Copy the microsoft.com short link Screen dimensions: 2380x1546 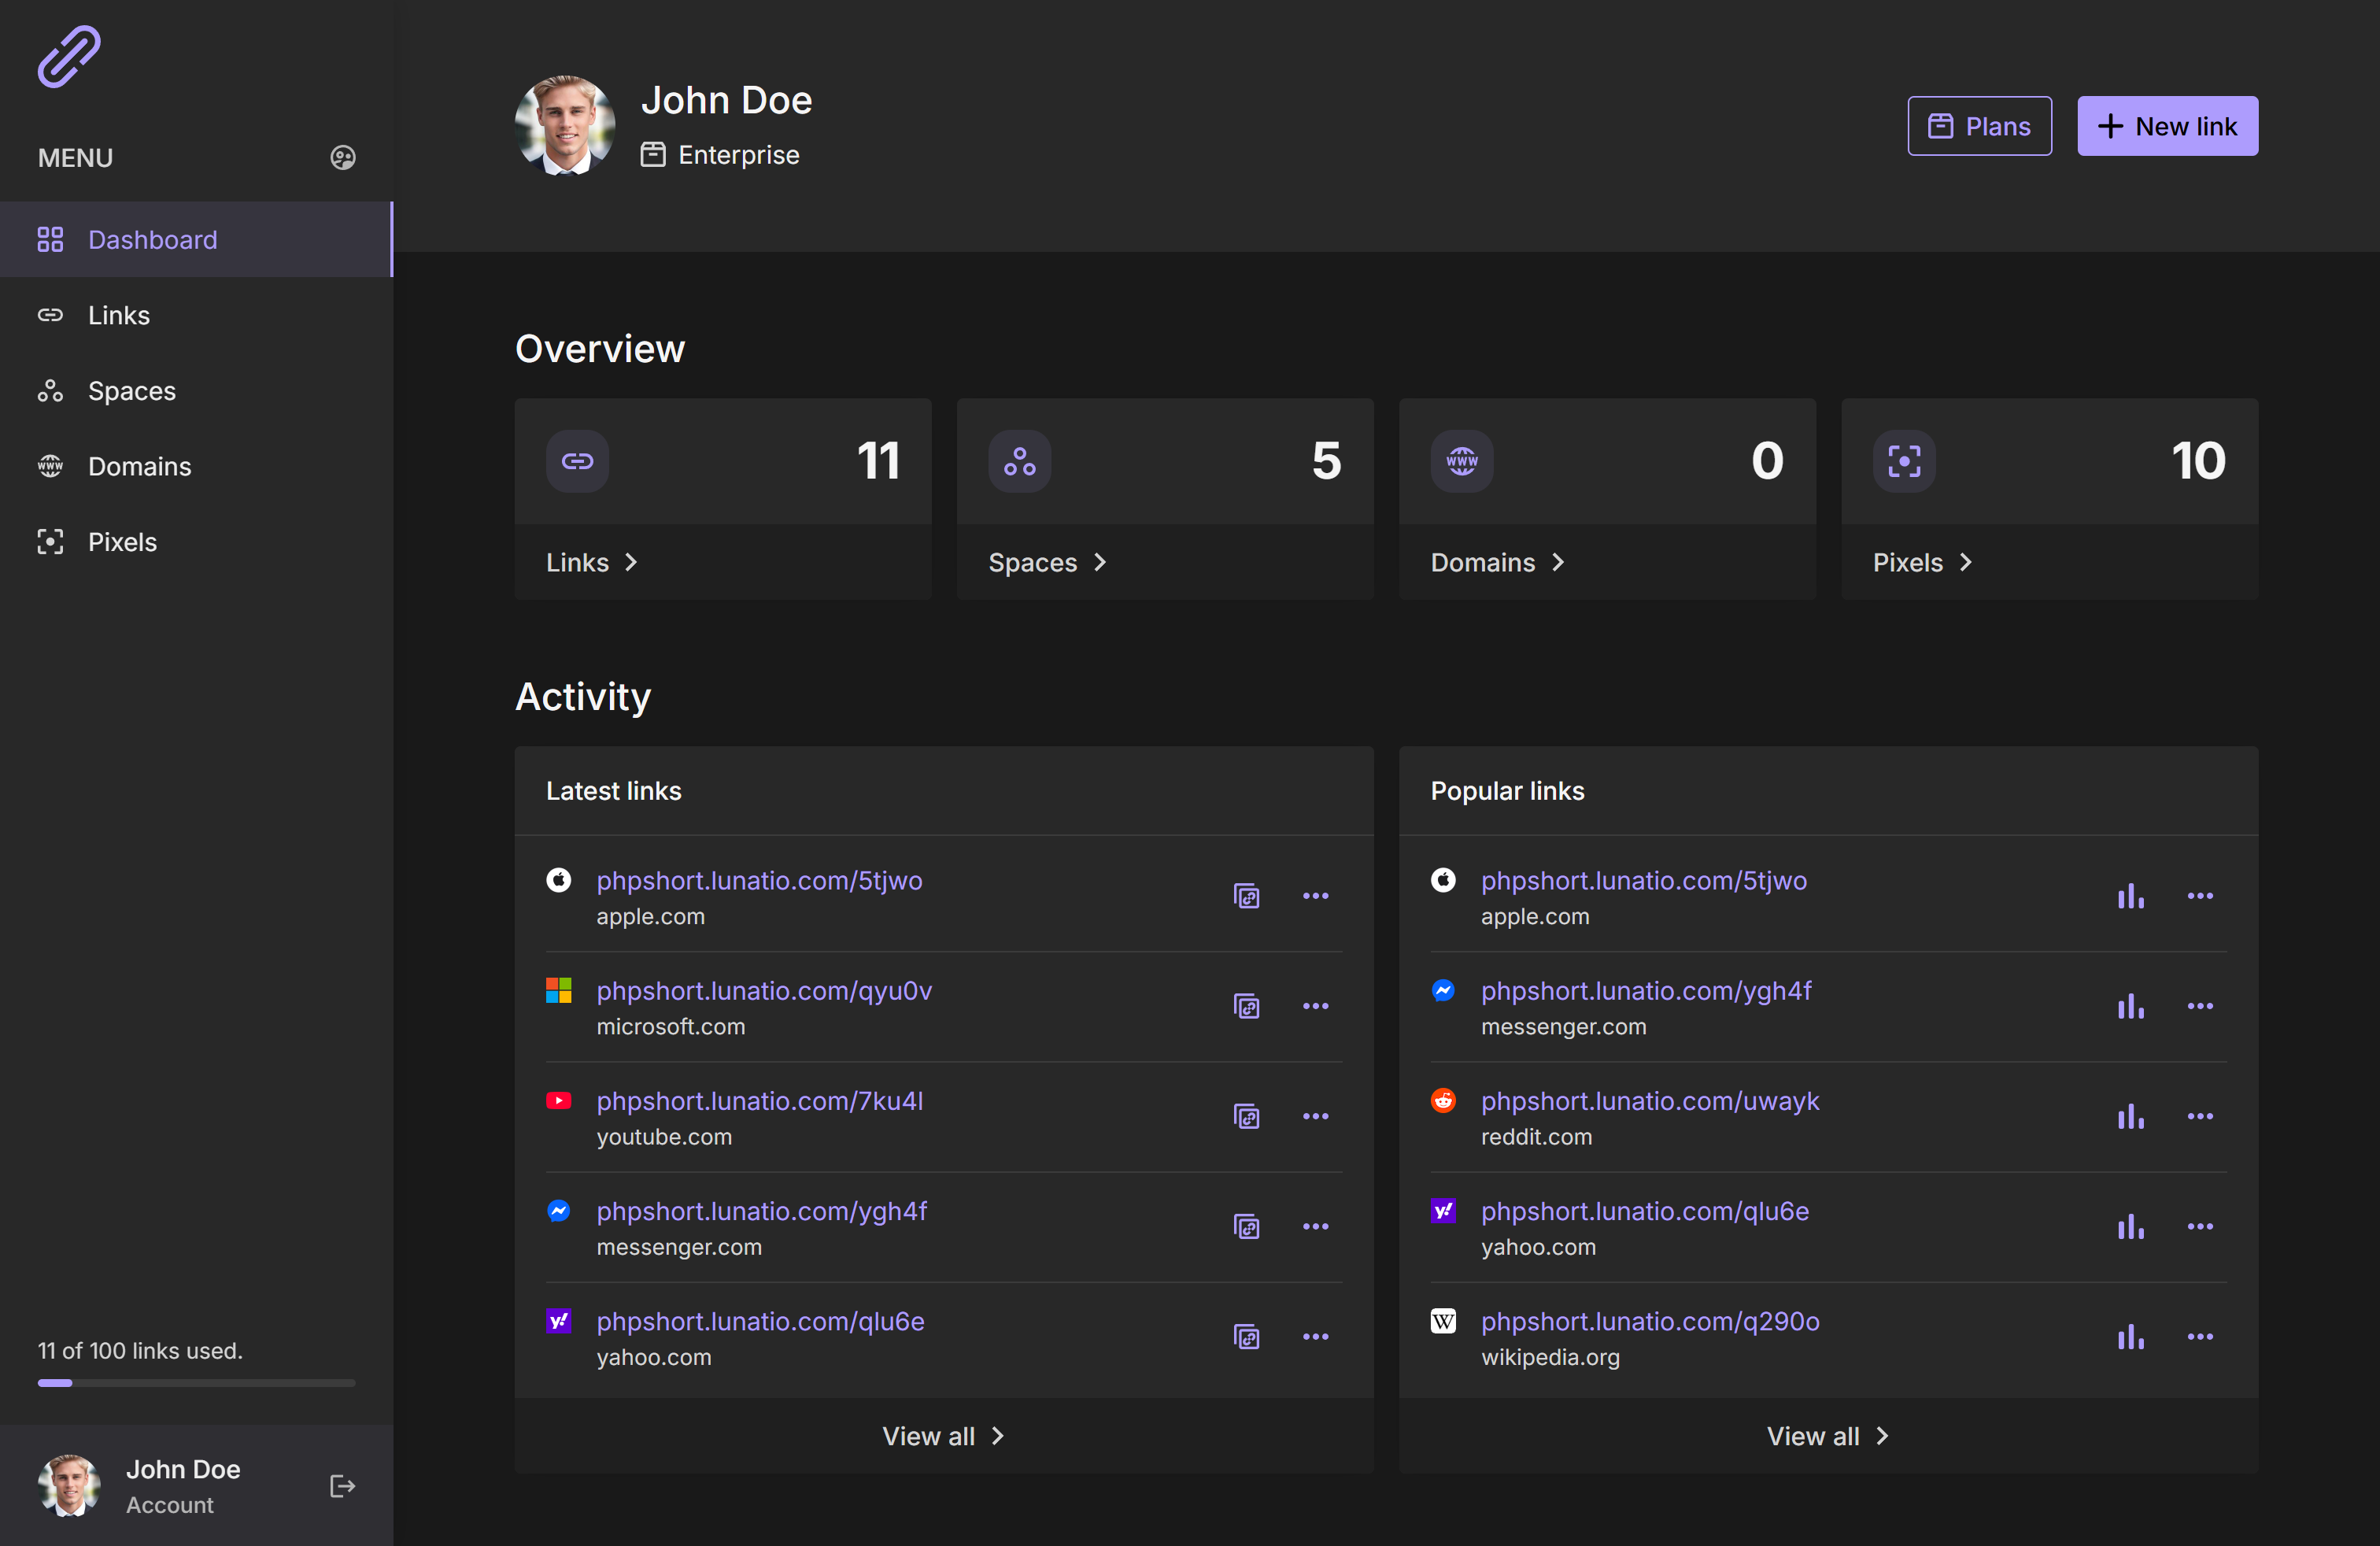click(x=1246, y=1006)
